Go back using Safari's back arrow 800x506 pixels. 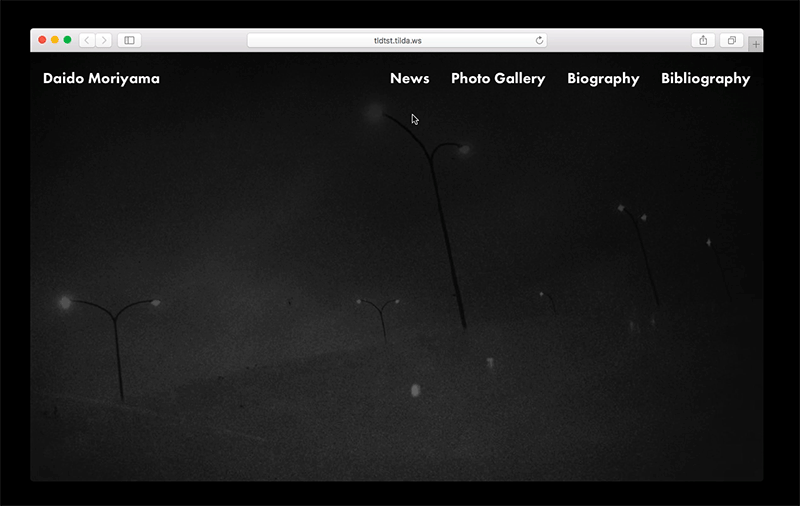(87, 40)
